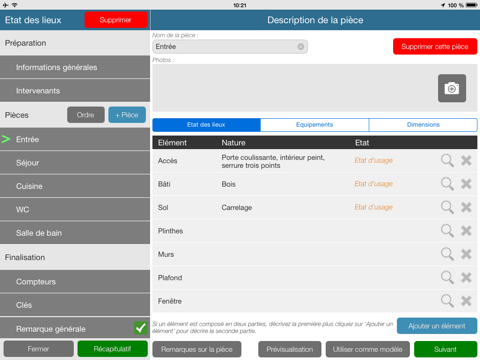Click the Murs element name
480x360 pixels.
click(x=166, y=254)
